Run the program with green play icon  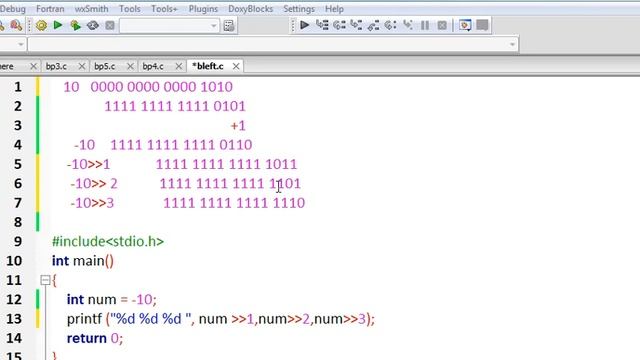[58, 25]
